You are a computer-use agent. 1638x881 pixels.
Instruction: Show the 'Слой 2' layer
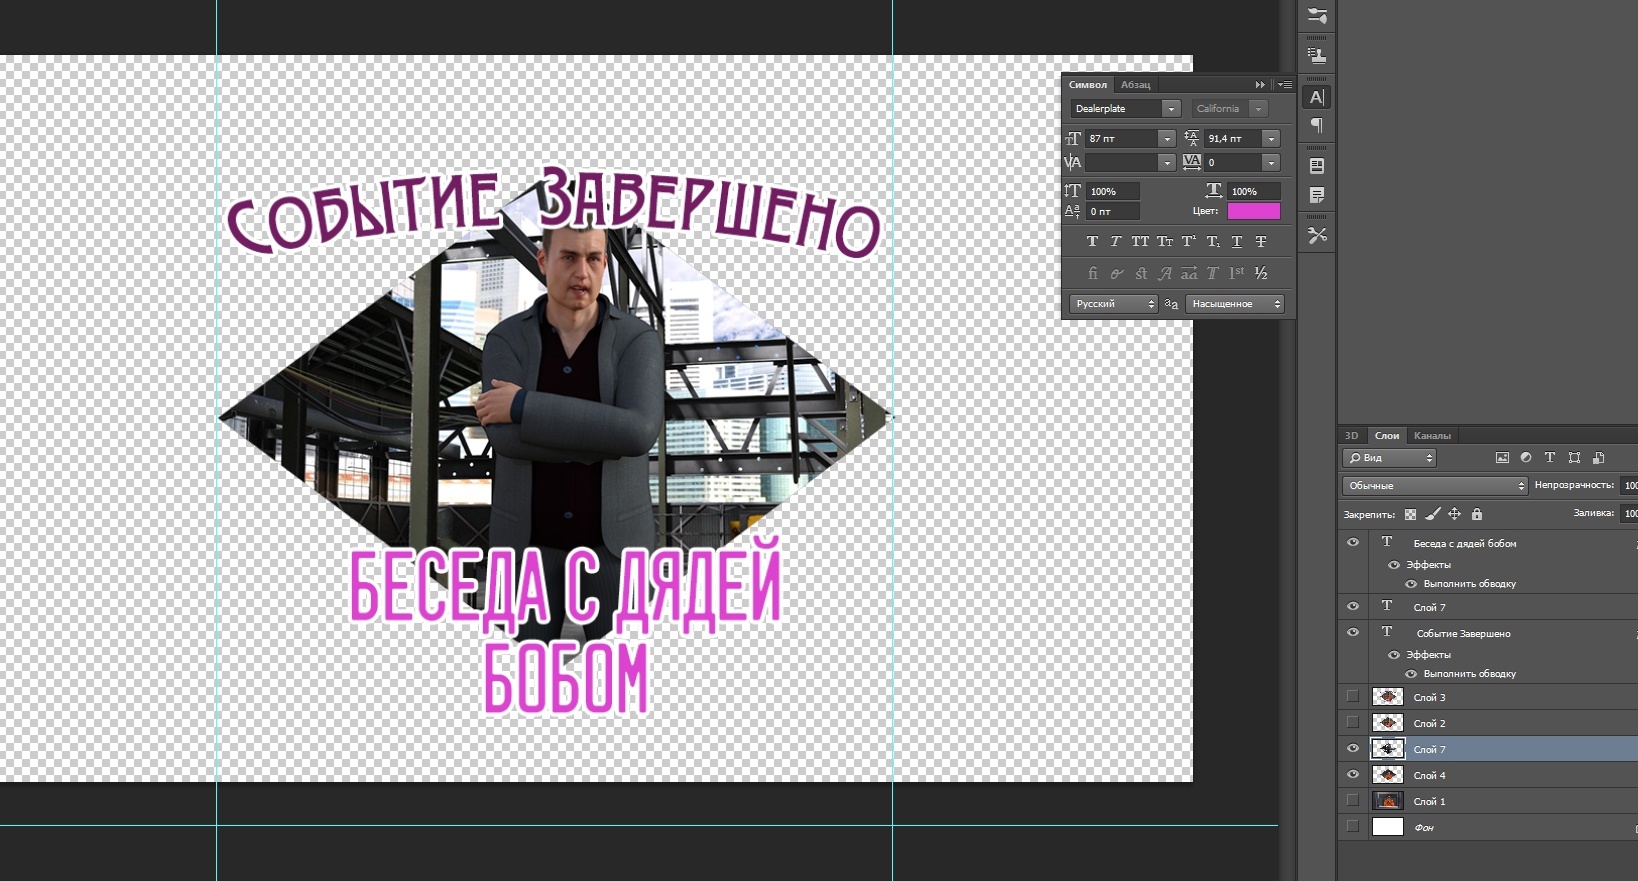click(x=1353, y=722)
